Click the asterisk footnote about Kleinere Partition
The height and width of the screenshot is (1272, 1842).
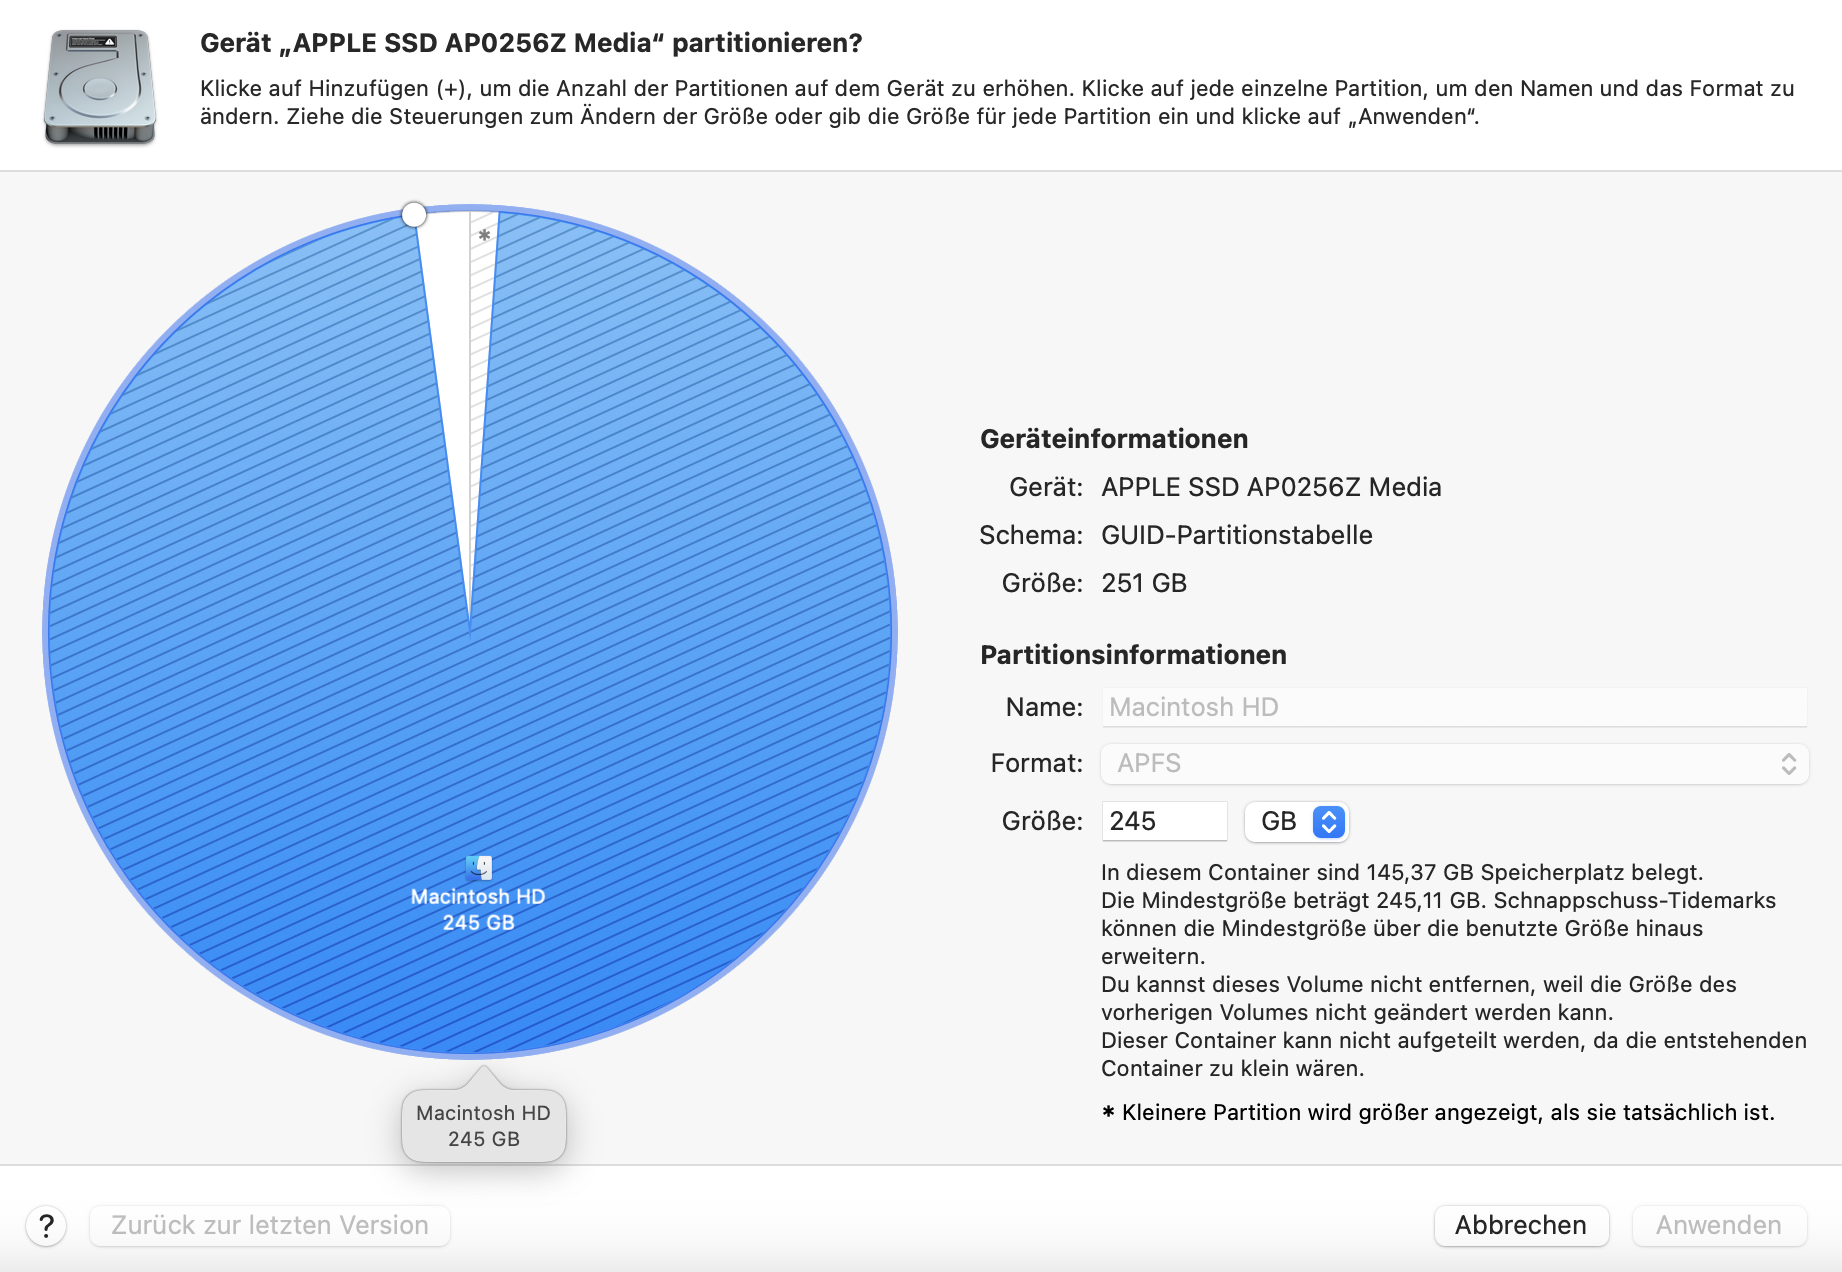[1438, 1112]
